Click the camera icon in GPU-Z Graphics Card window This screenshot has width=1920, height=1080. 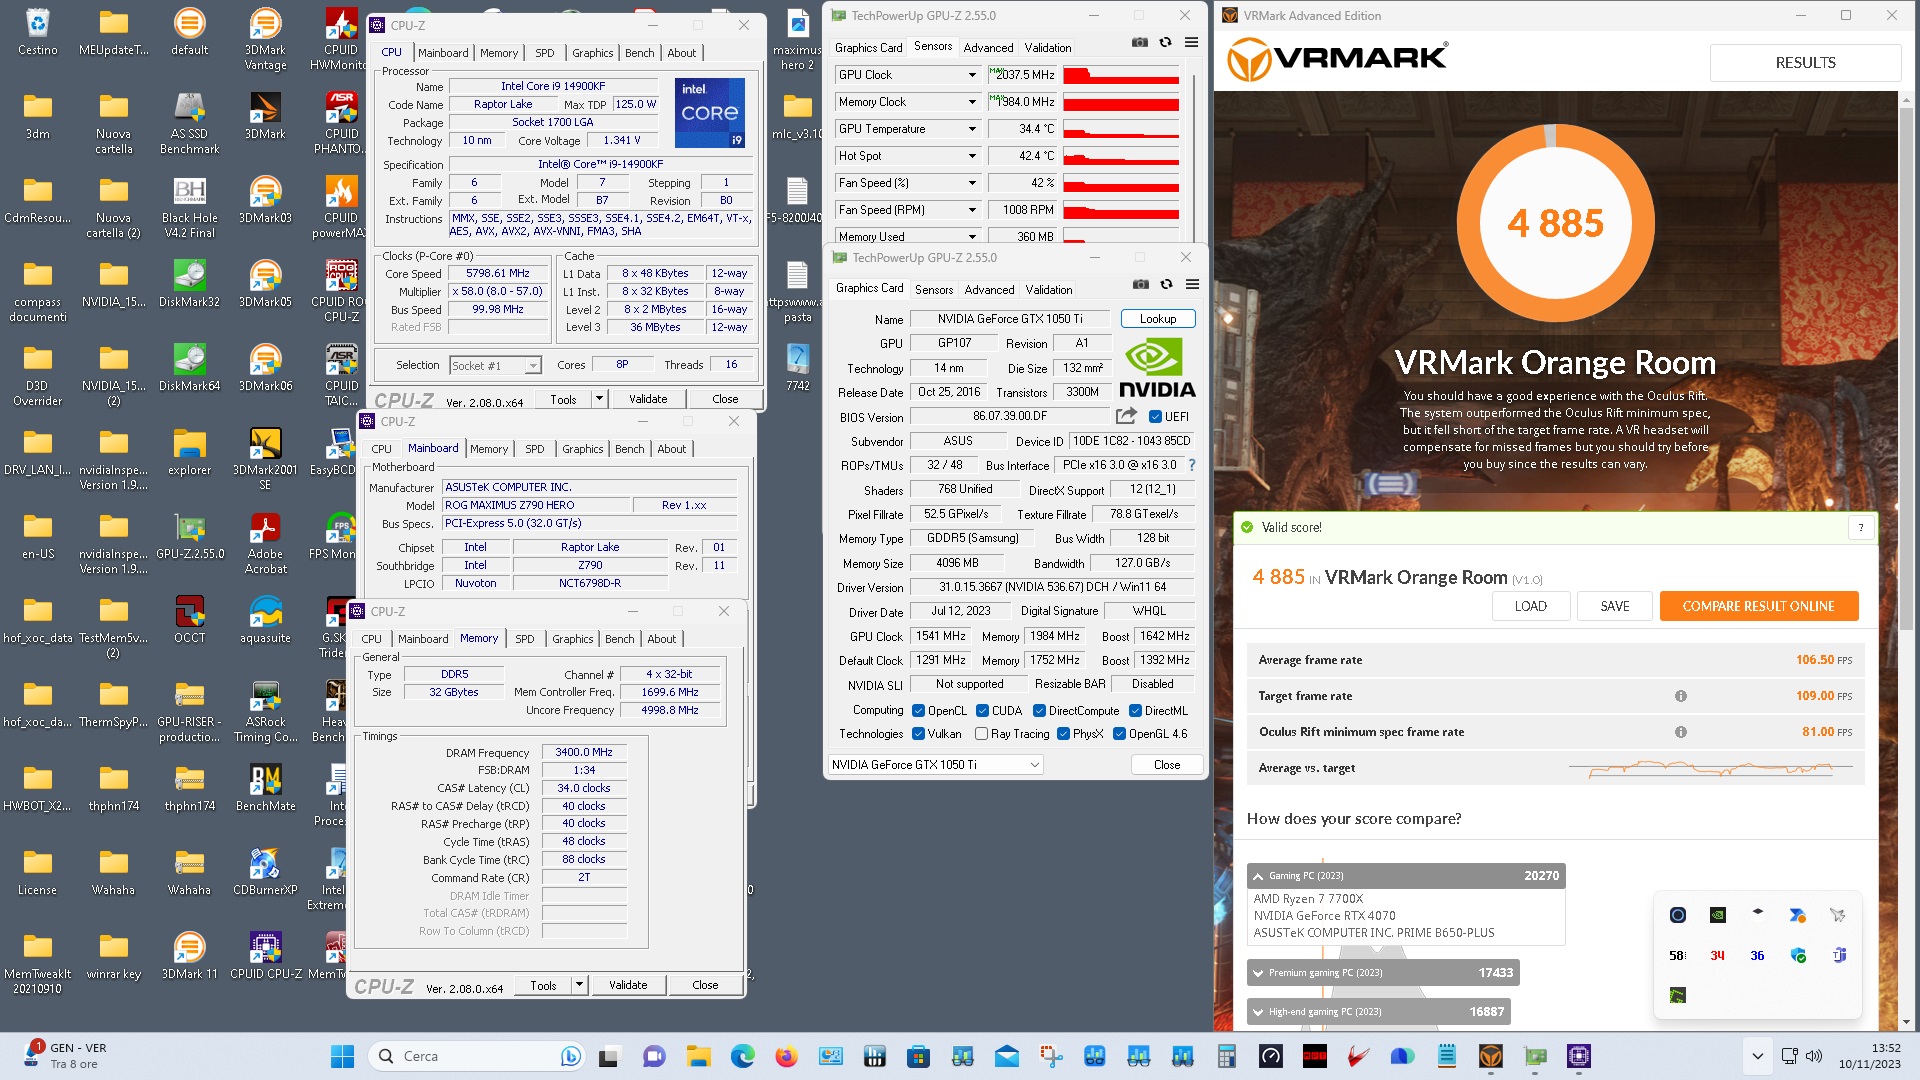(1140, 285)
